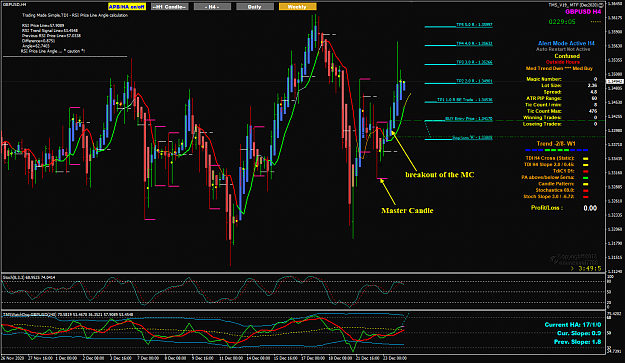Click the Prev. Slope: 1.8 text

(578, 342)
